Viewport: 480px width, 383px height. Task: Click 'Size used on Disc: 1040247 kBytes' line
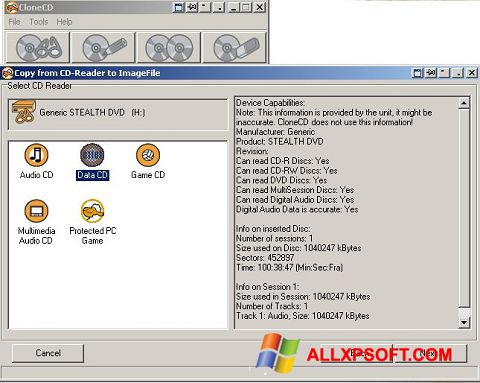(x=298, y=248)
